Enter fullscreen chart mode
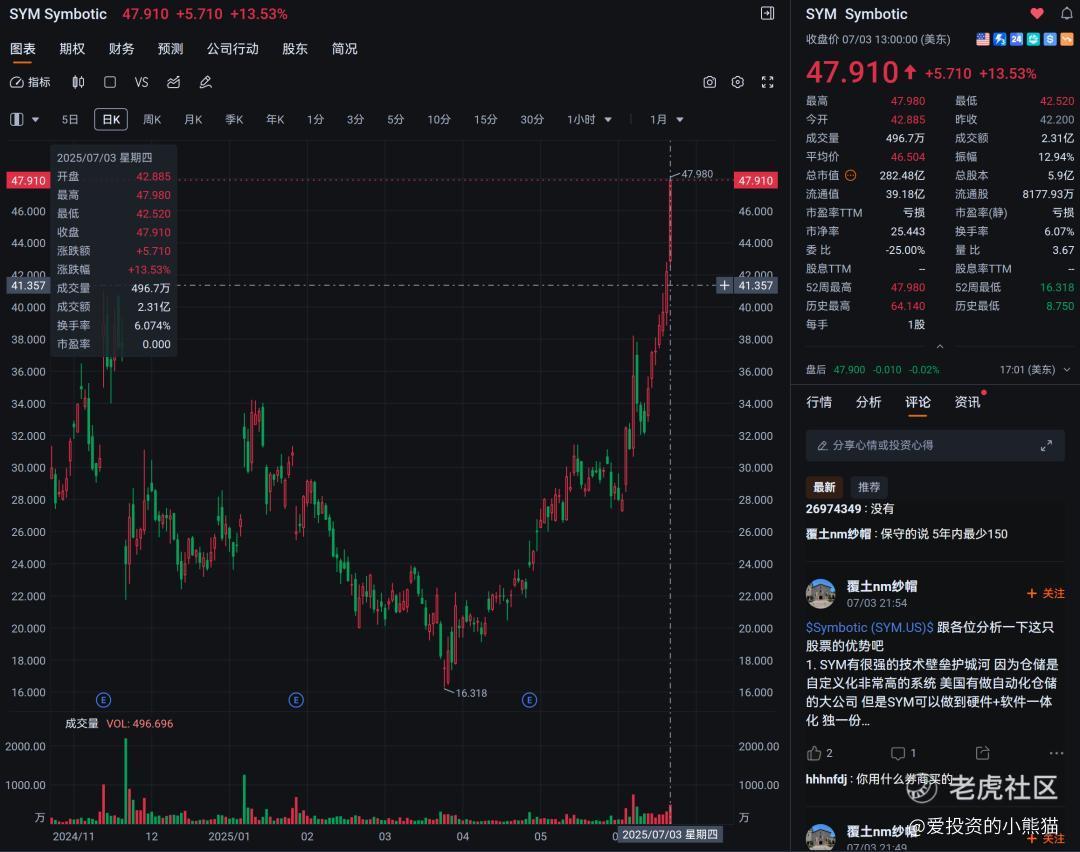 [767, 82]
